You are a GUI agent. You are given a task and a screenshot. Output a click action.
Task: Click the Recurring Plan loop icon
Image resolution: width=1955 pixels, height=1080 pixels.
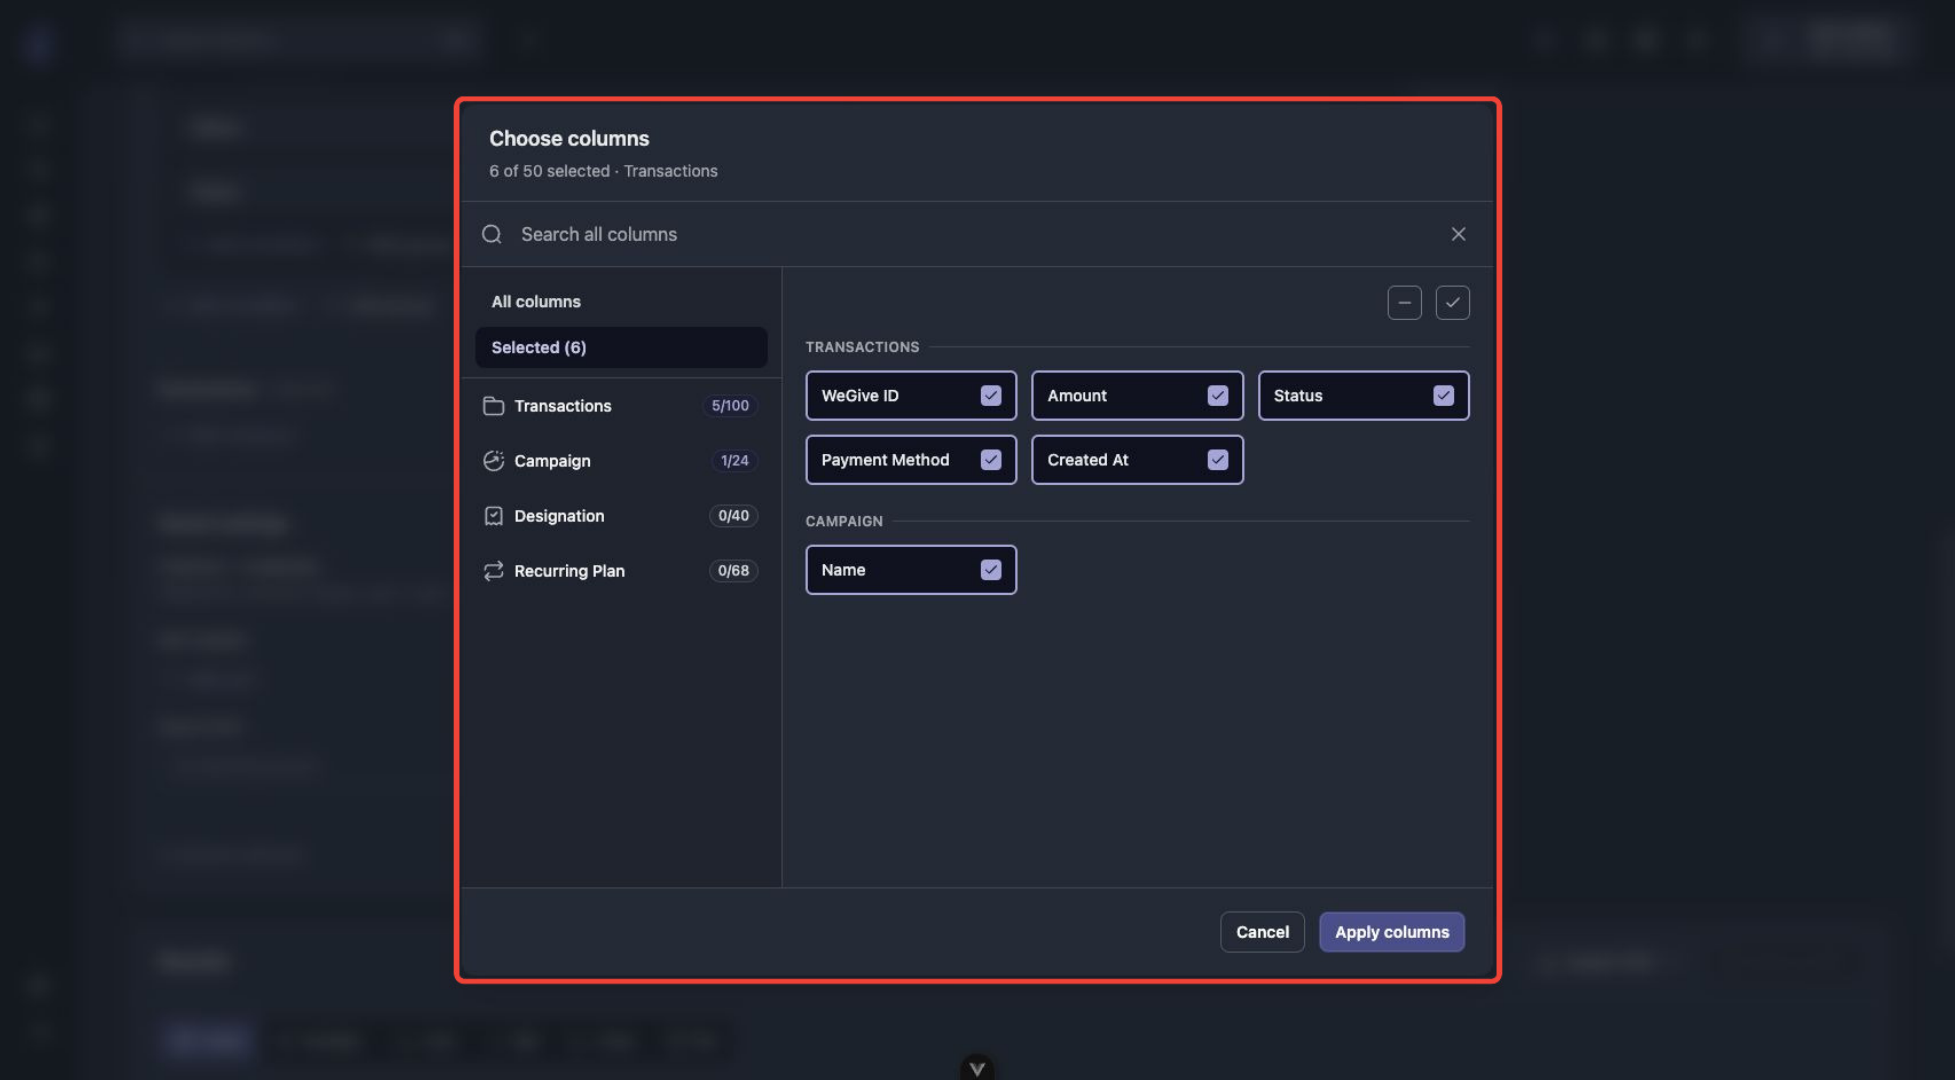(493, 571)
